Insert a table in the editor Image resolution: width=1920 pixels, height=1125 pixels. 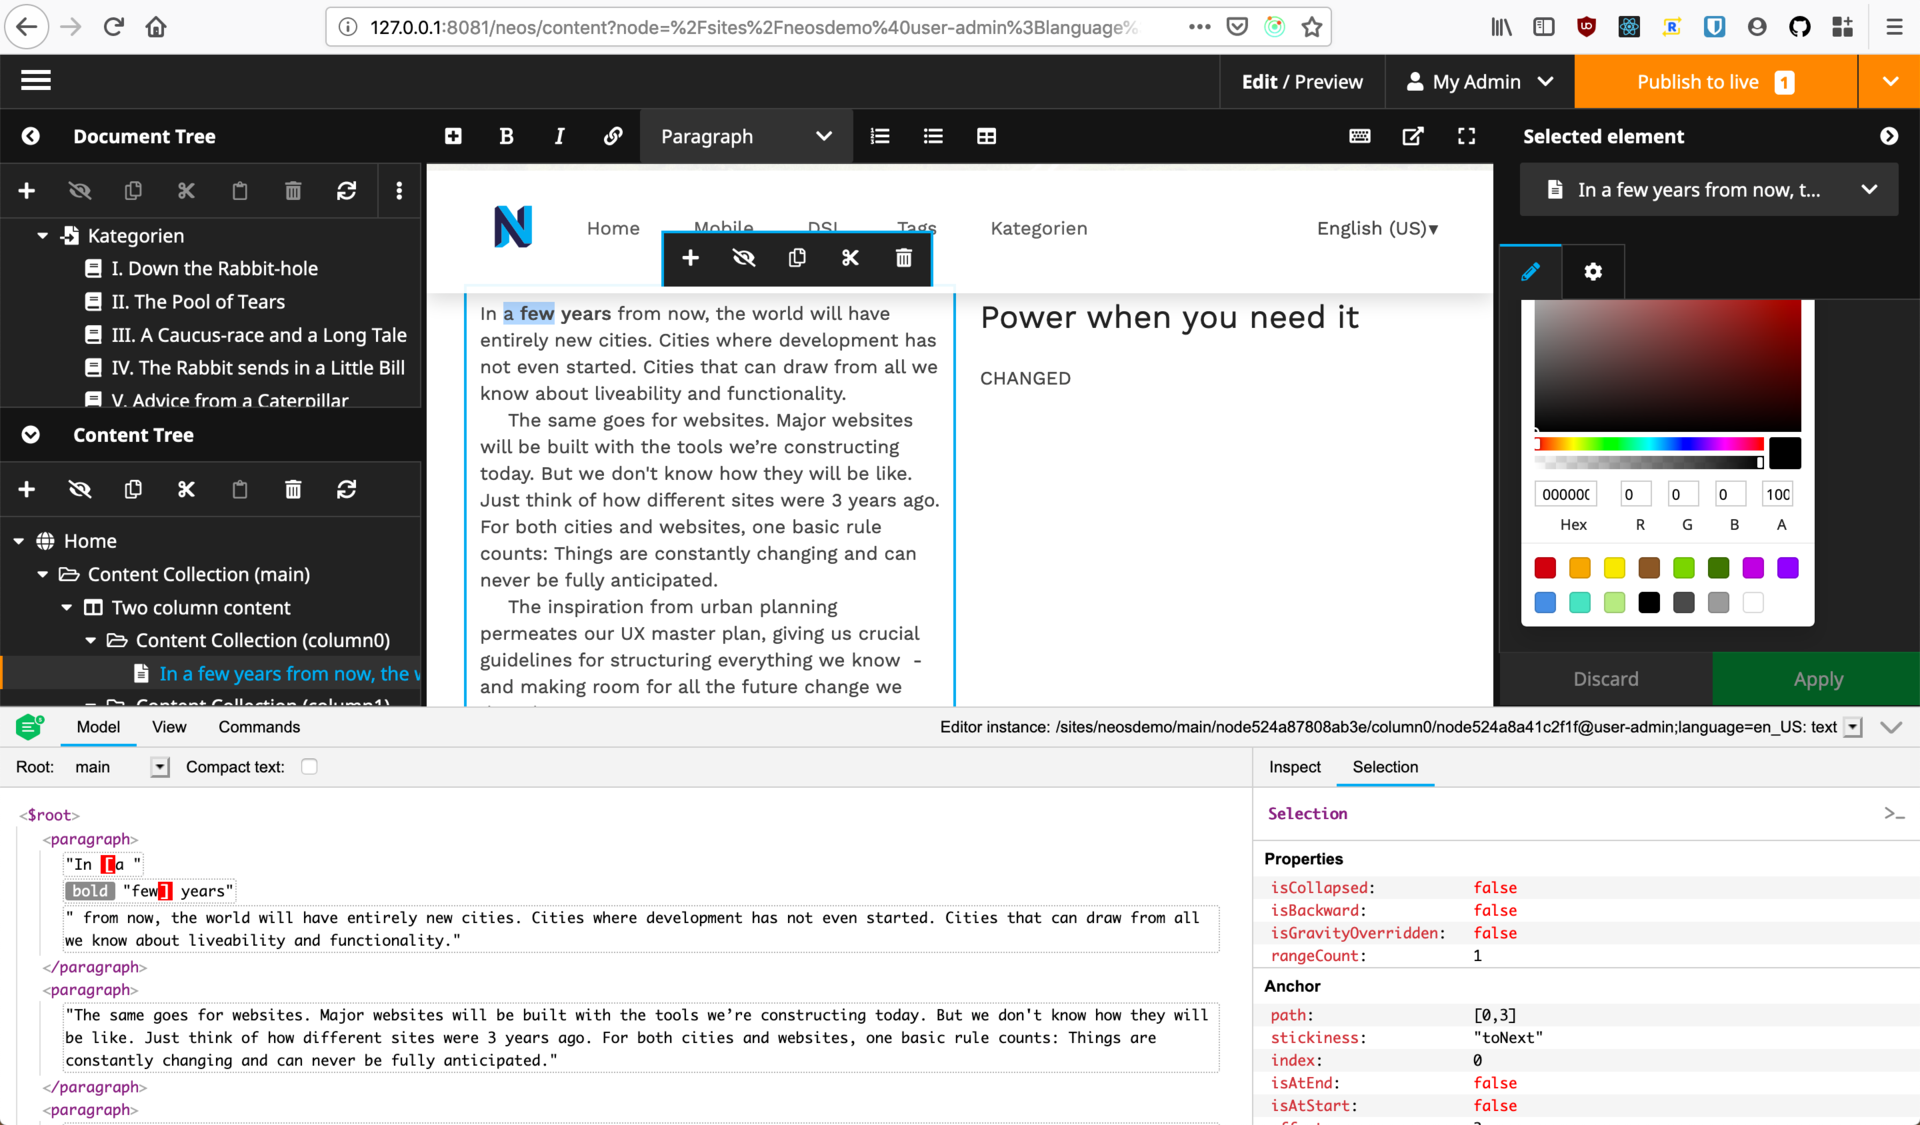click(x=986, y=136)
